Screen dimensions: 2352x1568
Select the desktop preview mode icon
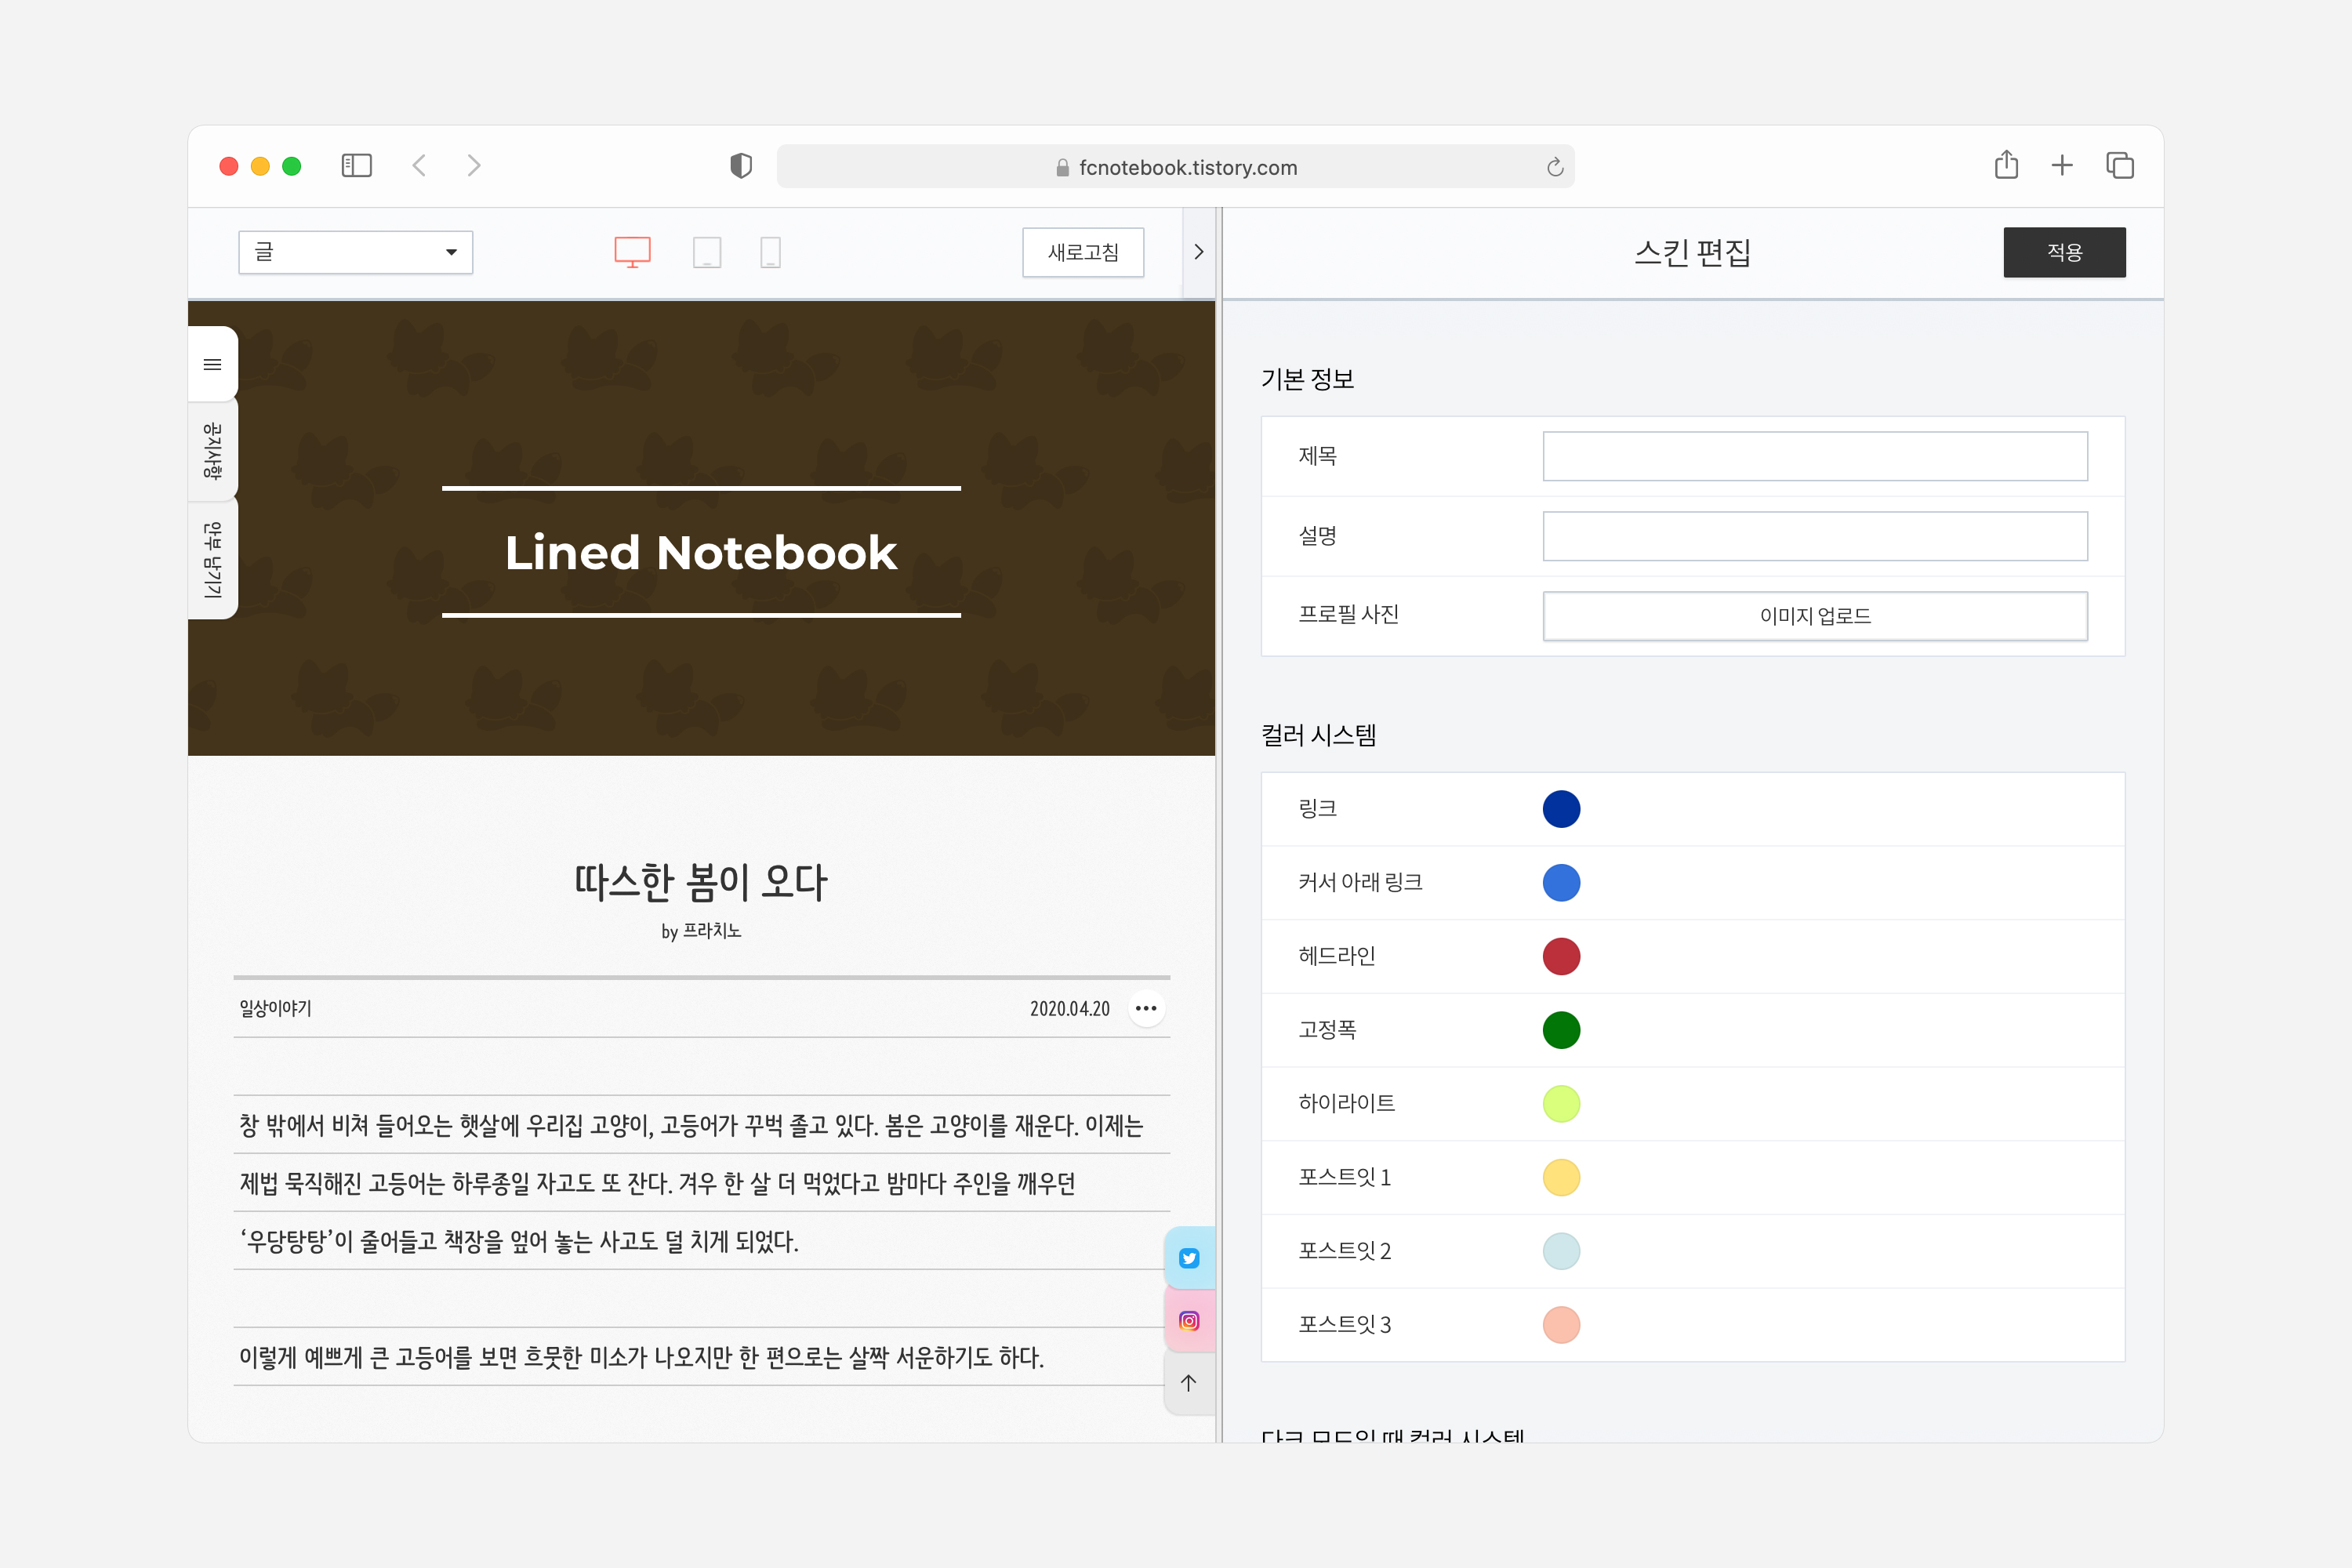point(632,252)
